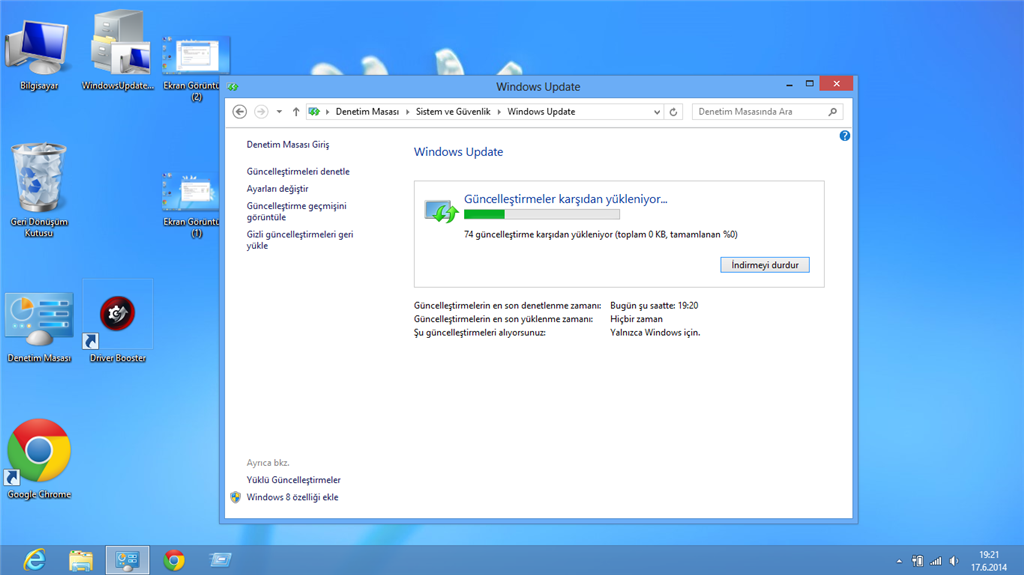Select Denetim Masası in the breadcrumb

click(x=367, y=112)
